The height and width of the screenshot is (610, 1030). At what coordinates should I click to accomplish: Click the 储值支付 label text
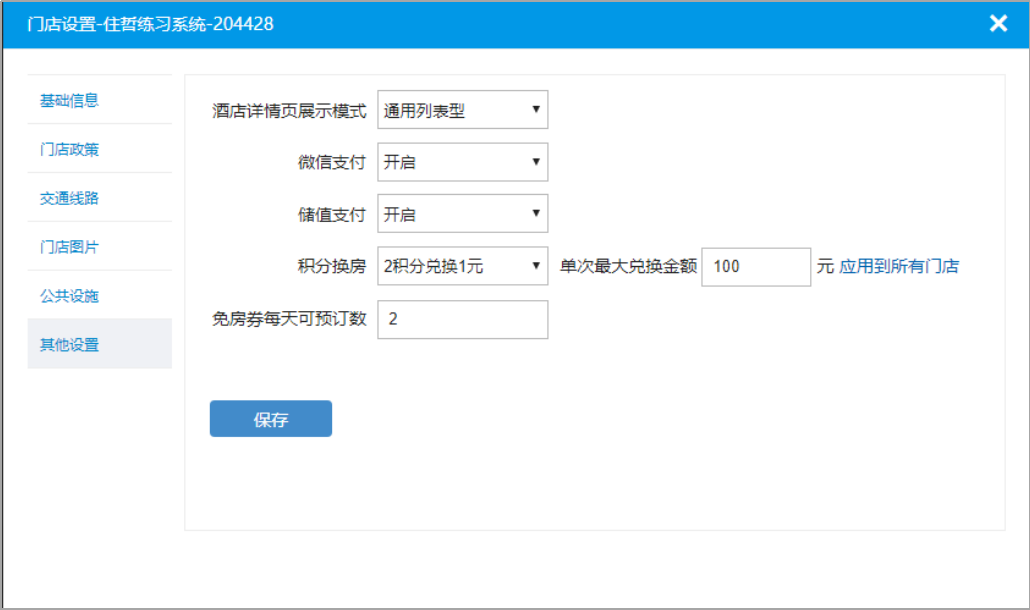(332, 214)
